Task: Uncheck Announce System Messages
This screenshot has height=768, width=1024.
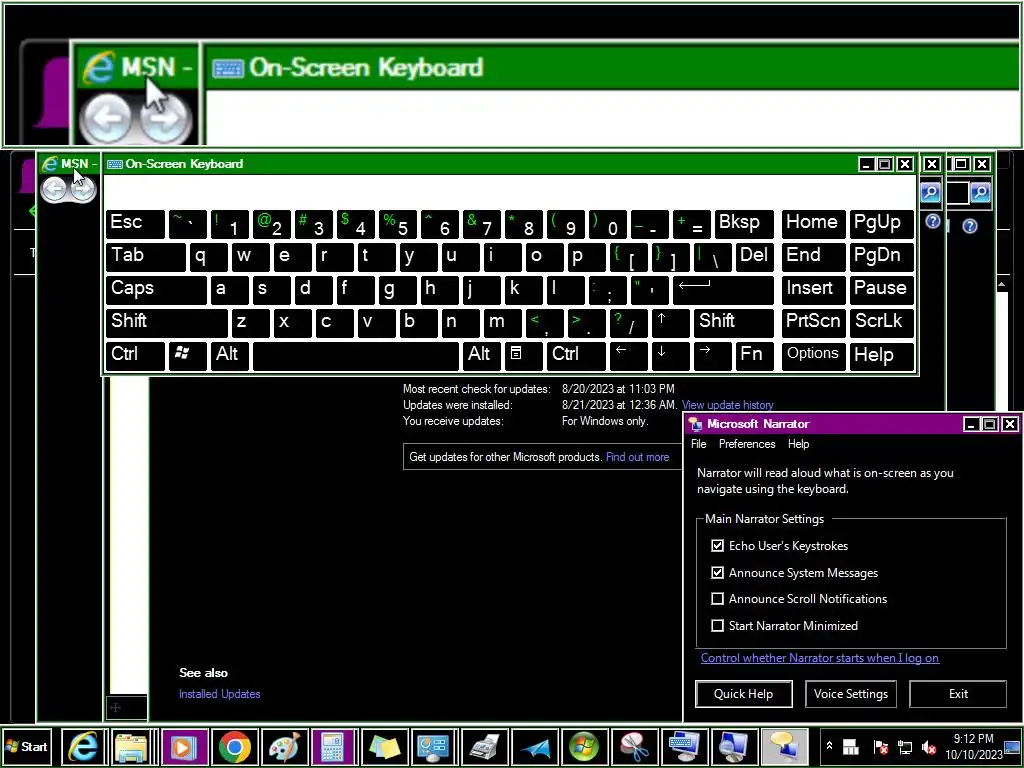Action: (718, 573)
